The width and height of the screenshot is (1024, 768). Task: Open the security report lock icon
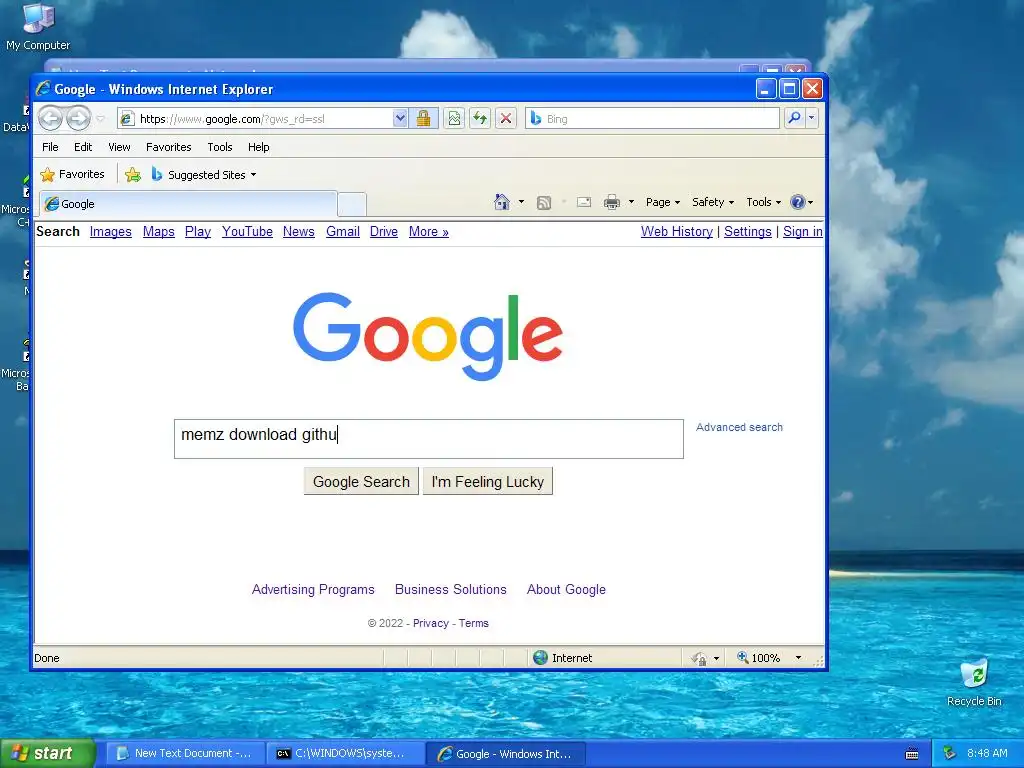coord(423,118)
